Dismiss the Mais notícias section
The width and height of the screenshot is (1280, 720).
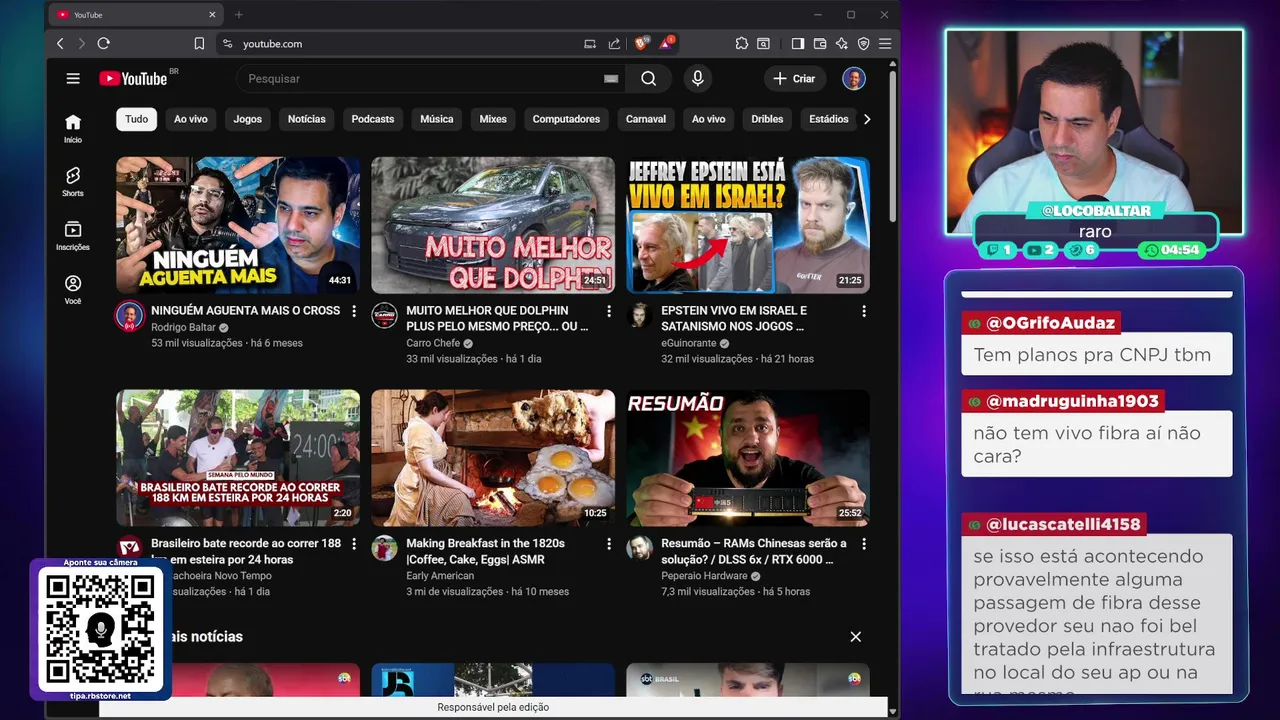click(x=855, y=637)
